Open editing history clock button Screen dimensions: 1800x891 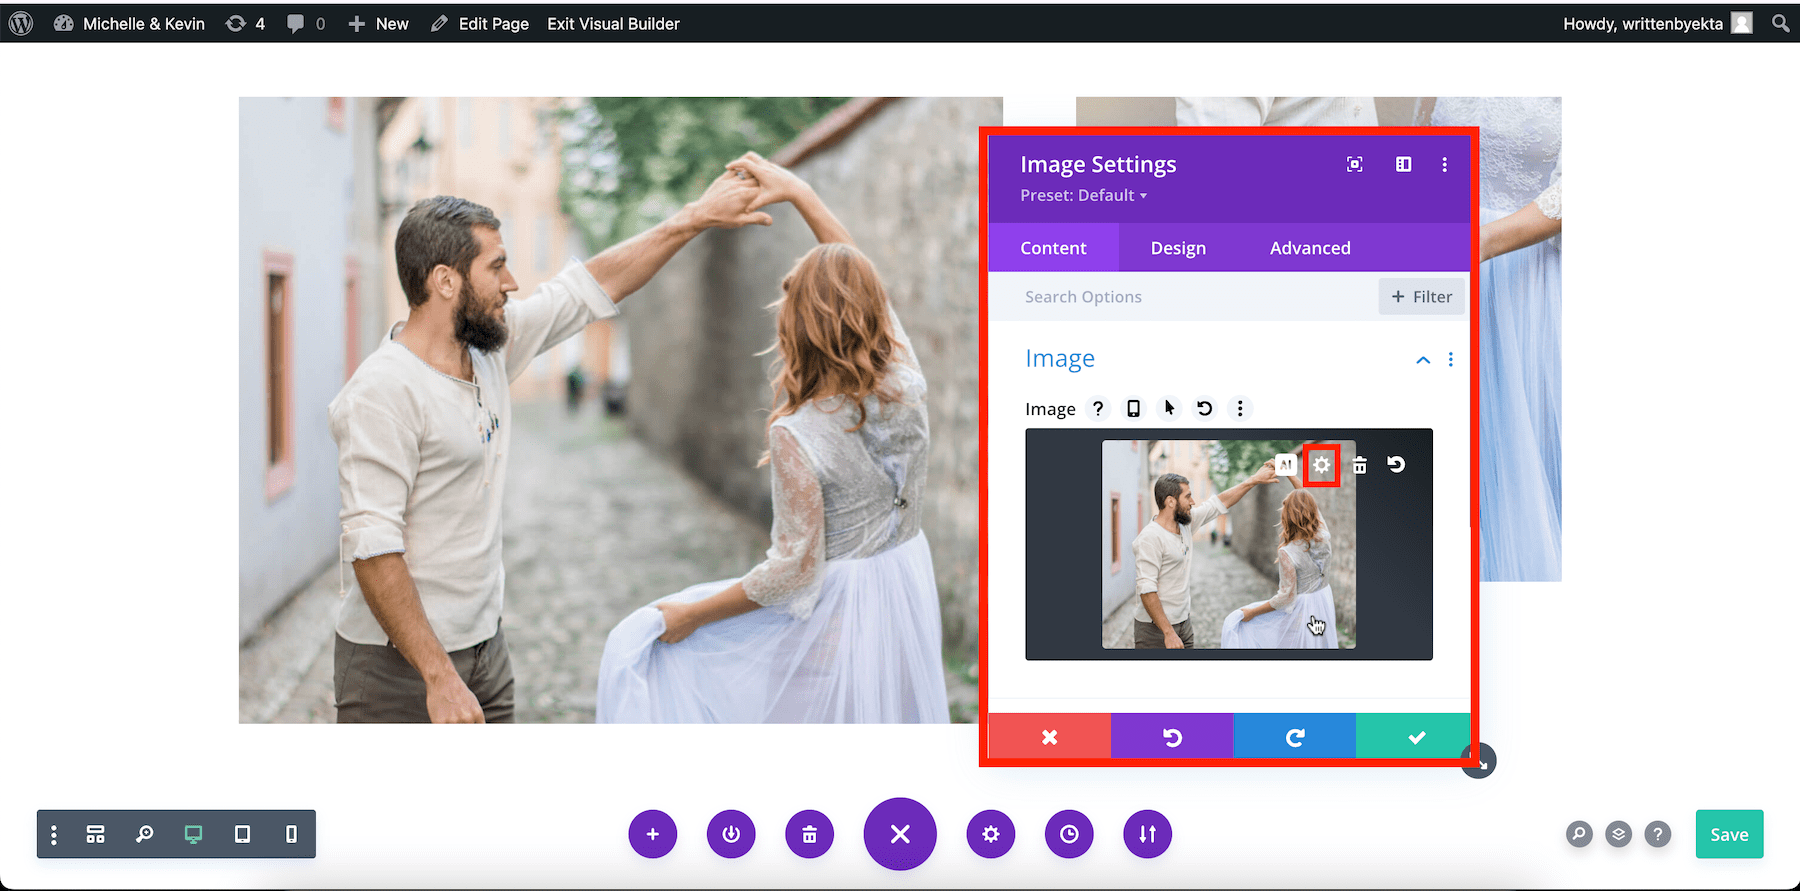click(1069, 834)
